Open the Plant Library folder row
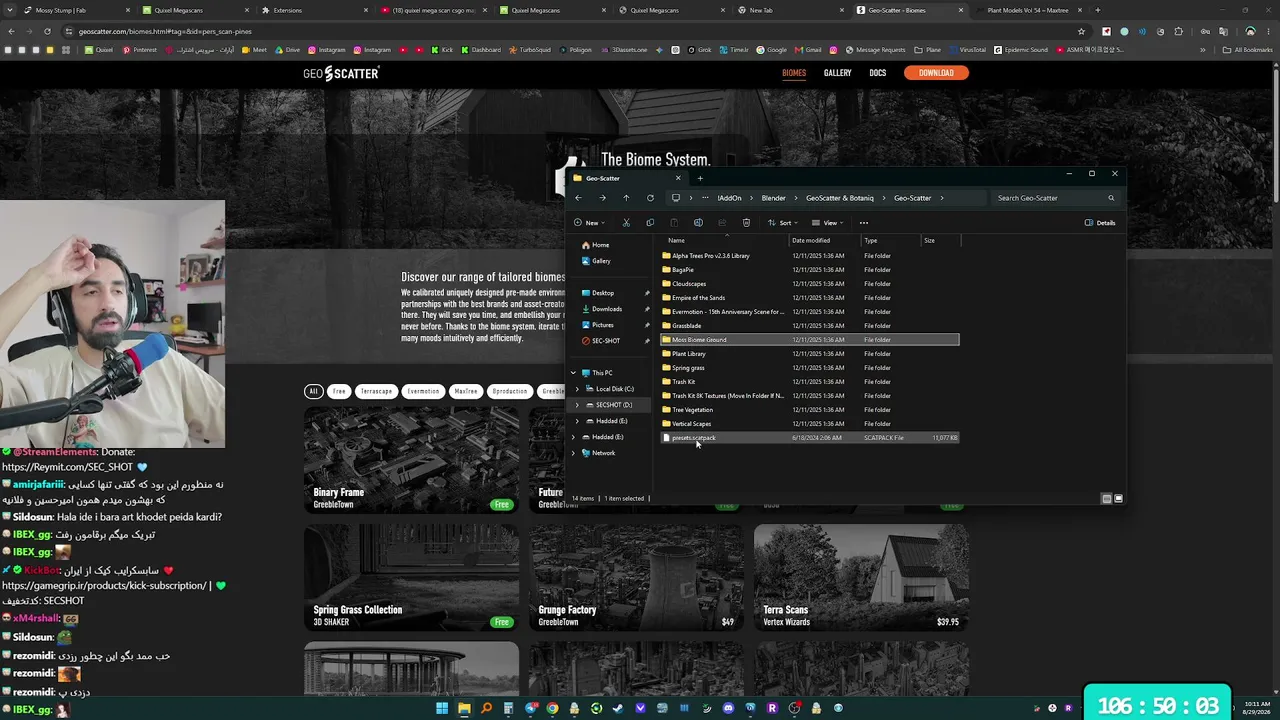Image resolution: width=1280 pixels, height=720 pixels. (x=810, y=354)
